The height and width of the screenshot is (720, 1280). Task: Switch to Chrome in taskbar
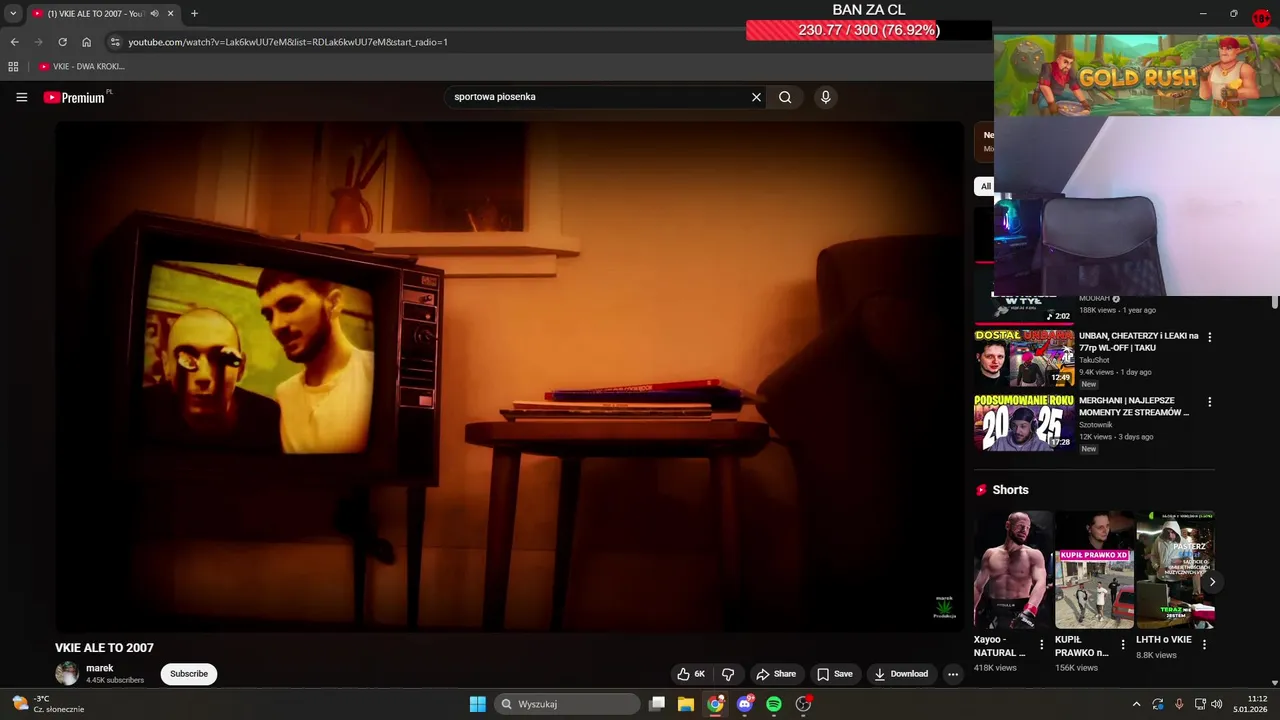click(715, 704)
